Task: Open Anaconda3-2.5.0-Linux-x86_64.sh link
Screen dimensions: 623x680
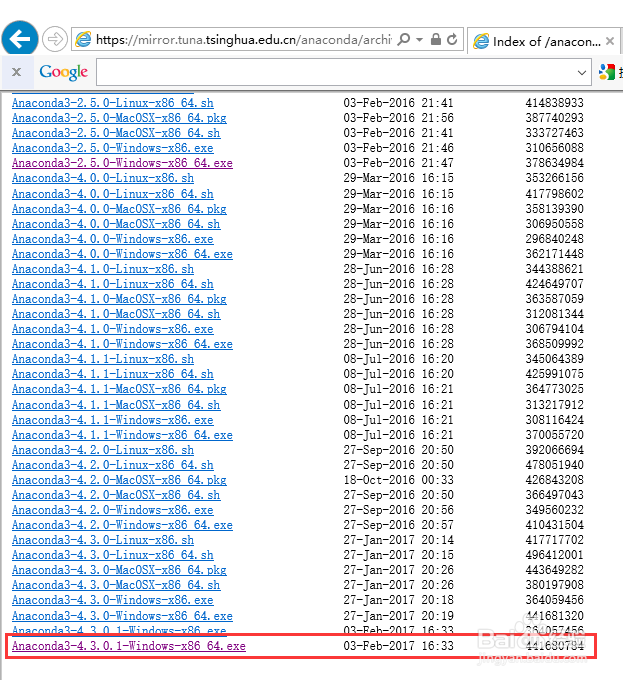Action: tap(113, 103)
